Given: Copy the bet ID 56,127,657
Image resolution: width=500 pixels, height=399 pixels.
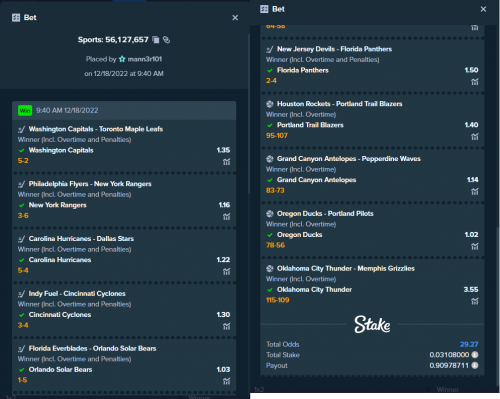Looking at the screenshot, I should pyautogui.click(x=156, y=40).
